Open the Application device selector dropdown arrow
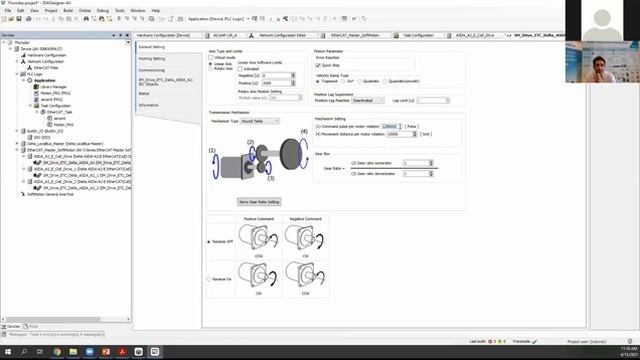 248,19
